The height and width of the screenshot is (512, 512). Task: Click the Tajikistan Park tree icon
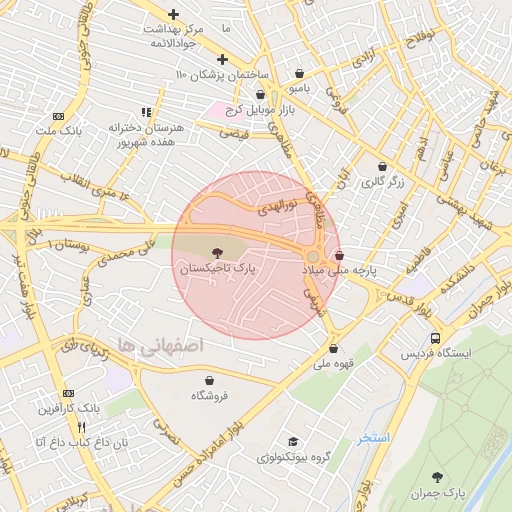pos(217,253)
